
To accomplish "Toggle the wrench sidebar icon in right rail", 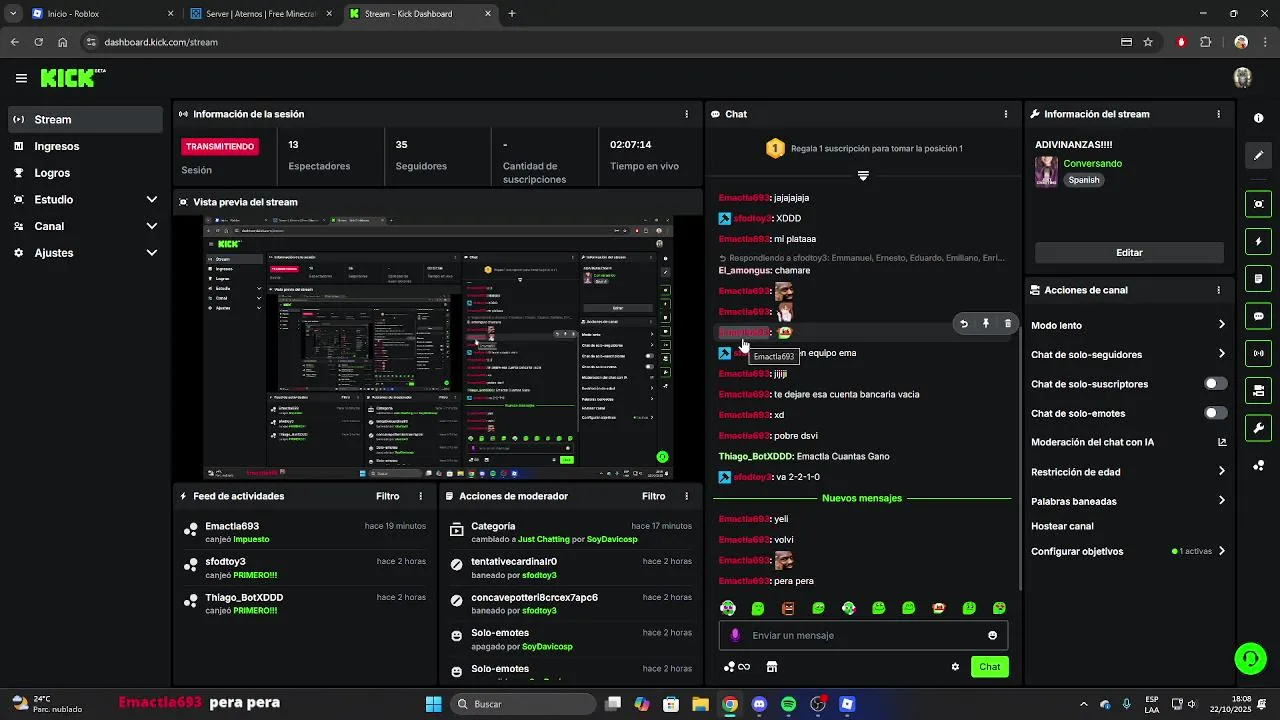I will pyautogui.click(x=1258, y=428).
